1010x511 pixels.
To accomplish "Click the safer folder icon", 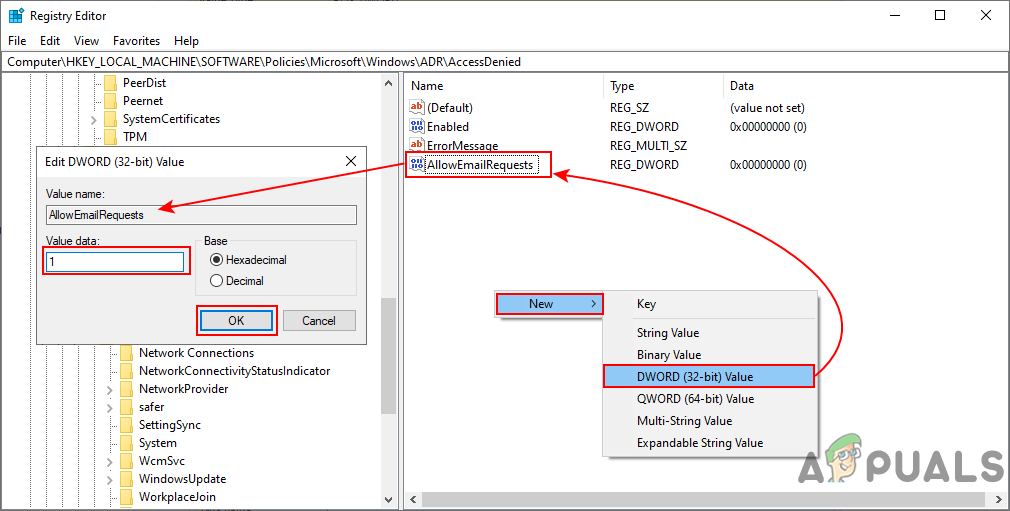I will click(127, 407).
